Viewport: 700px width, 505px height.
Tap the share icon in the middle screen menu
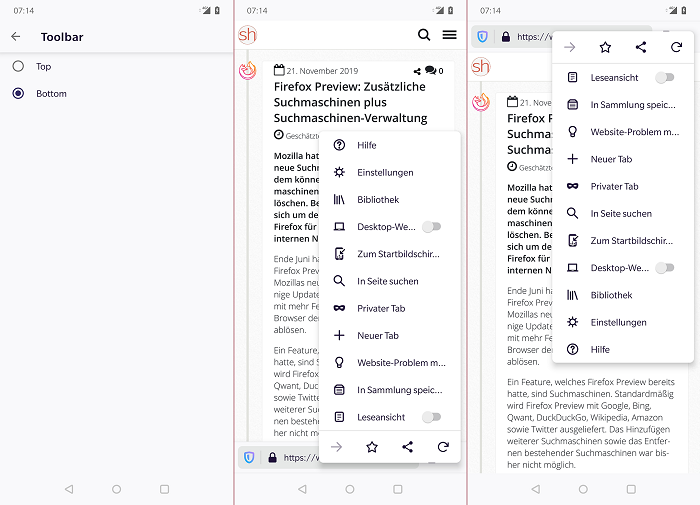point(407,447)
